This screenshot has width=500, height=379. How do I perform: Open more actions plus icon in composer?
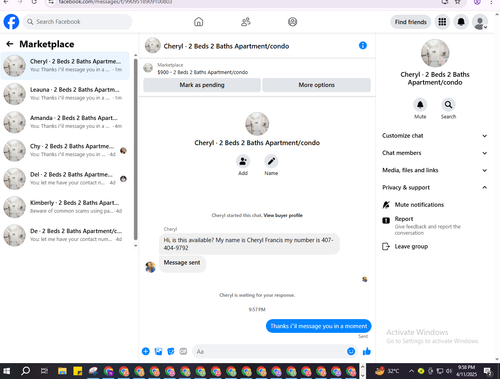(x=146, y=351)
